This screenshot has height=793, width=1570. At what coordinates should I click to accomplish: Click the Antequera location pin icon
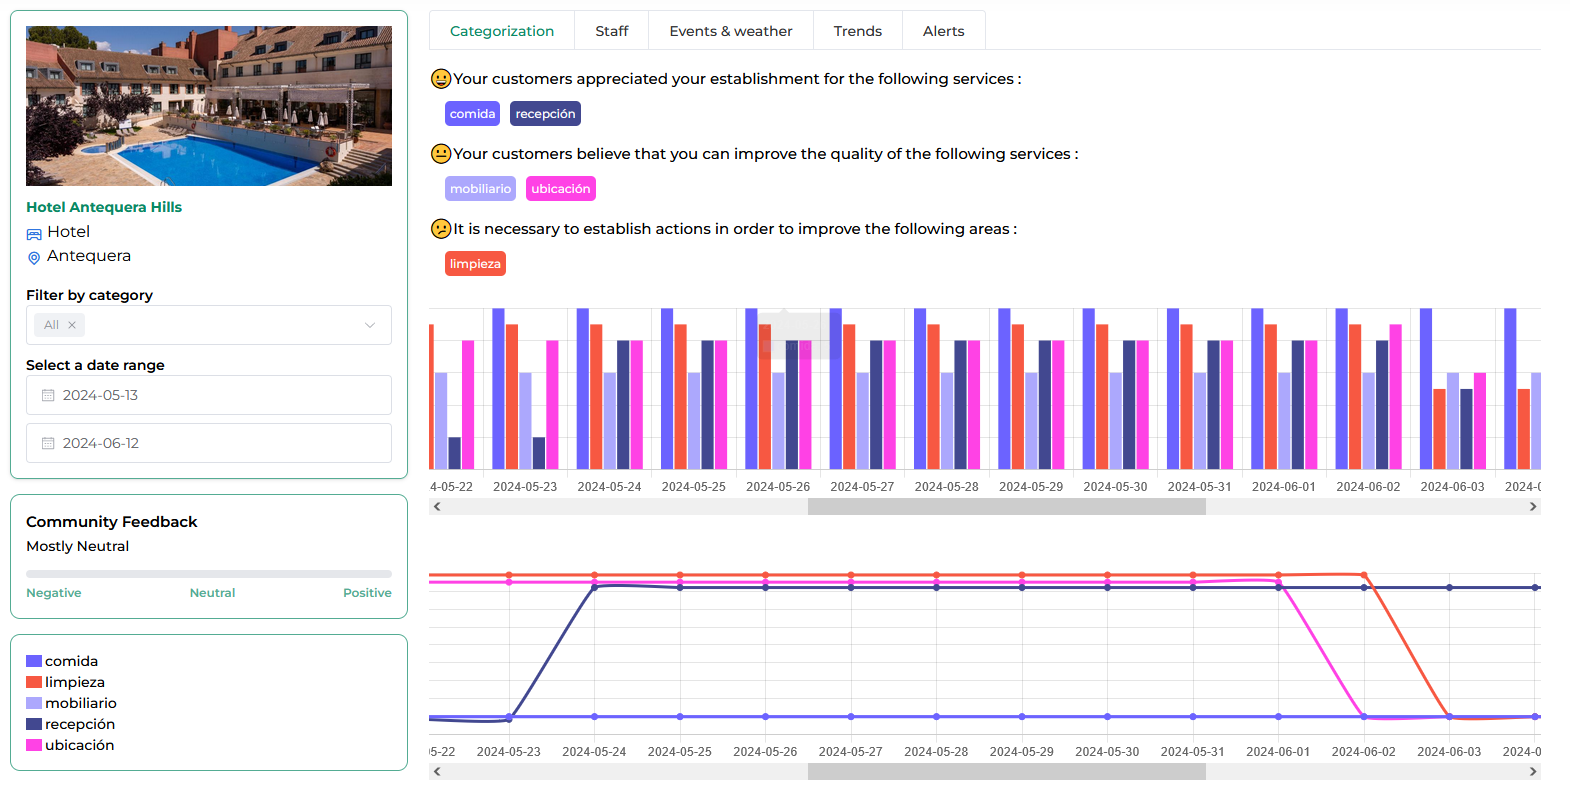[x=34, y=257]
